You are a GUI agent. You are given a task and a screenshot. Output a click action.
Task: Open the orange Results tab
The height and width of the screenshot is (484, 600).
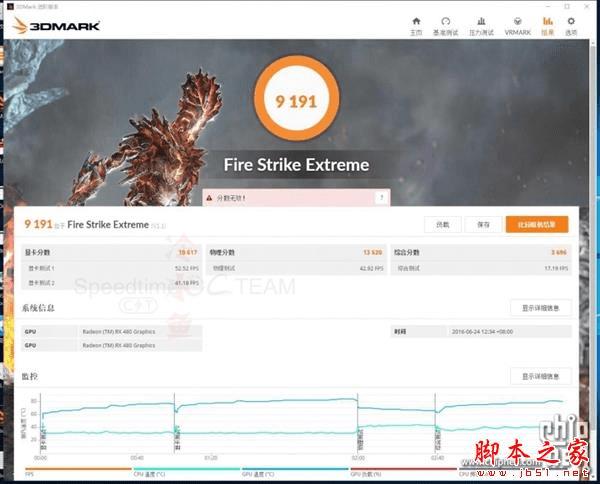(x=548, y=26)
